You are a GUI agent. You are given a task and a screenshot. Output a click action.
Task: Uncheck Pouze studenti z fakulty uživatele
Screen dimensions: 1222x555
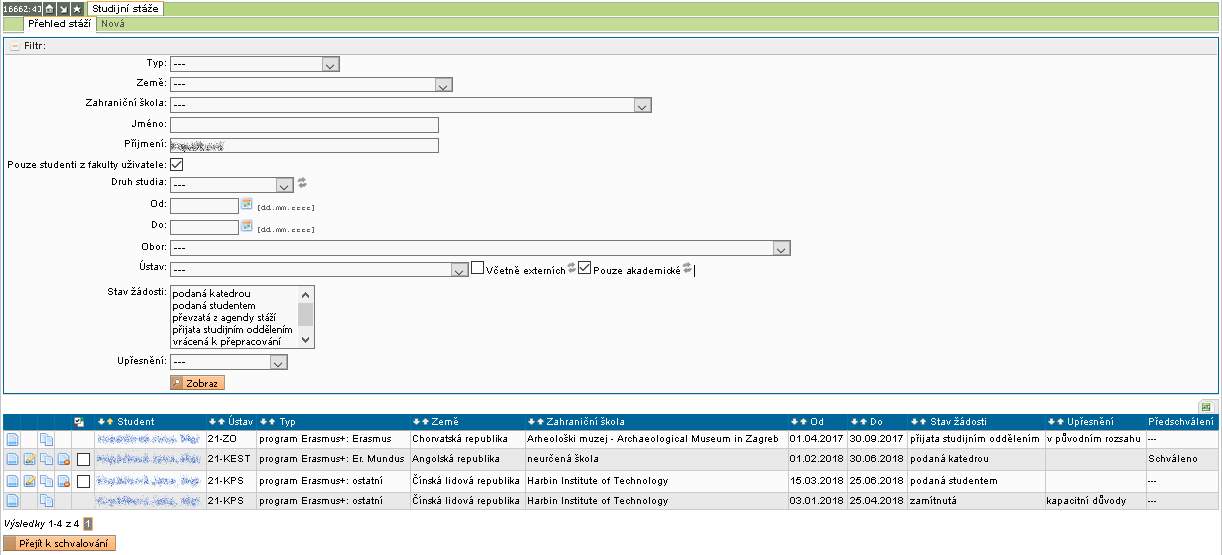click(177, 164)
